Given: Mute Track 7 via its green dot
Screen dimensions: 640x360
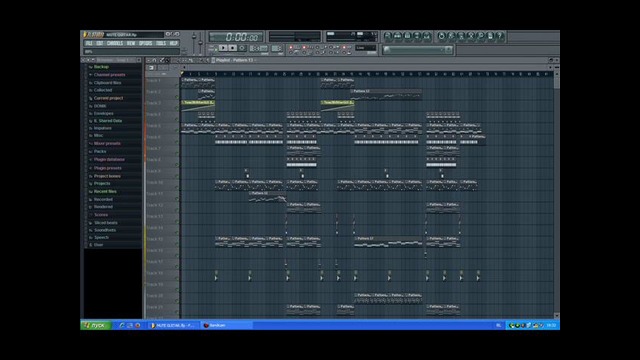Looking at the screenshot, I should pos(177,153).
